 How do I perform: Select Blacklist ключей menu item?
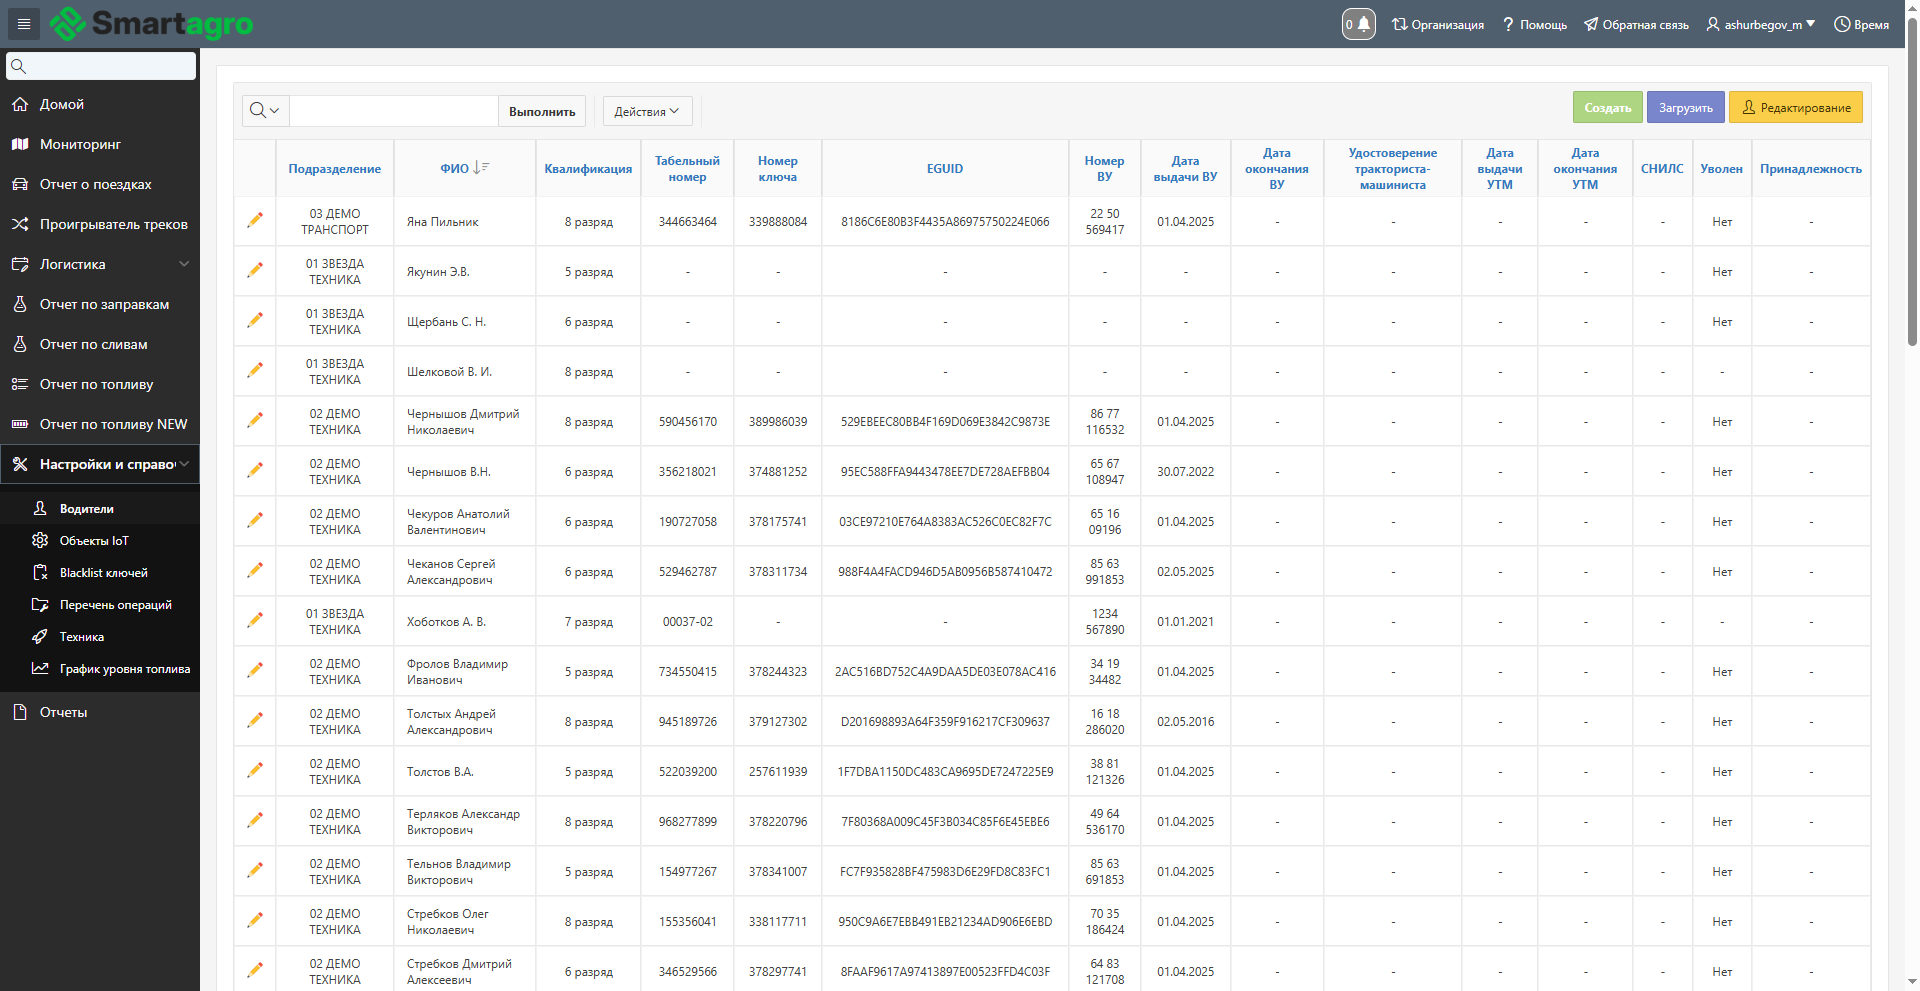103,573
